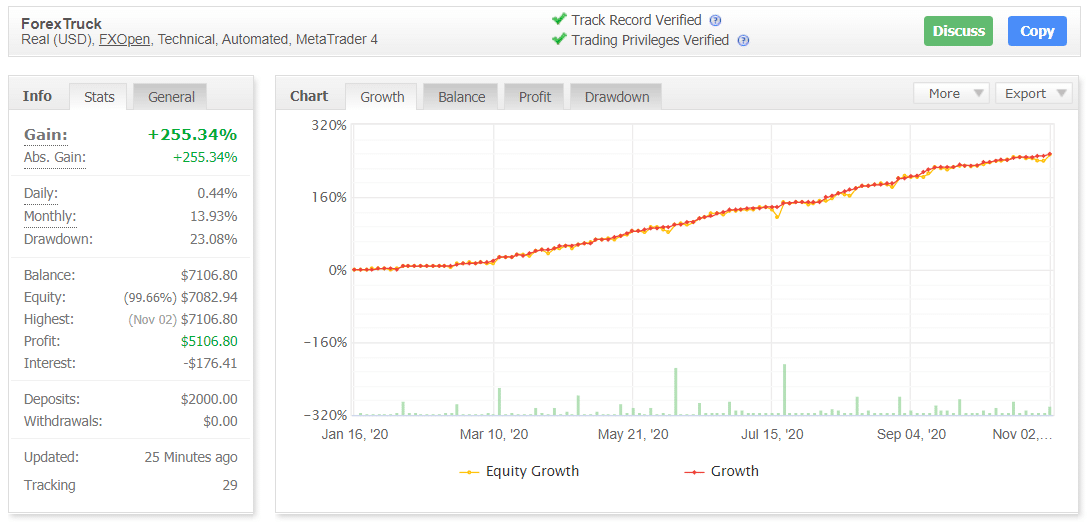The height and width of the screenshot is (525, 1089).
Task: Click the Chart panel heading
Action: (x=309, y=96)
